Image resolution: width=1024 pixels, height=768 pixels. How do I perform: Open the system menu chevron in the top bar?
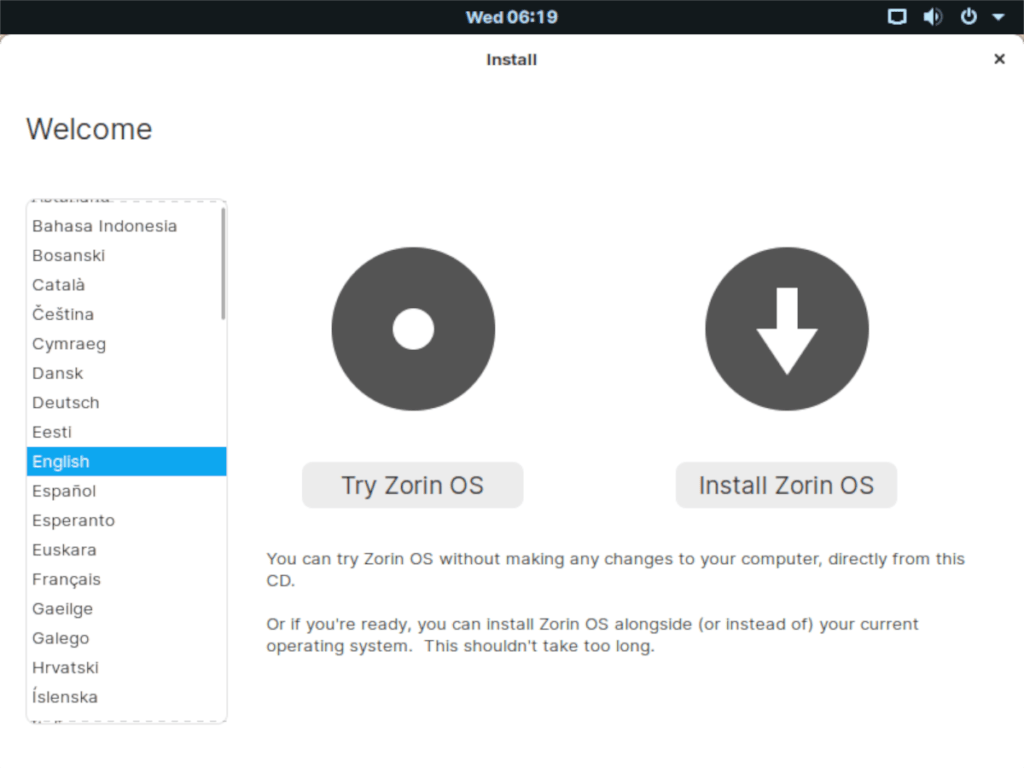997,16
